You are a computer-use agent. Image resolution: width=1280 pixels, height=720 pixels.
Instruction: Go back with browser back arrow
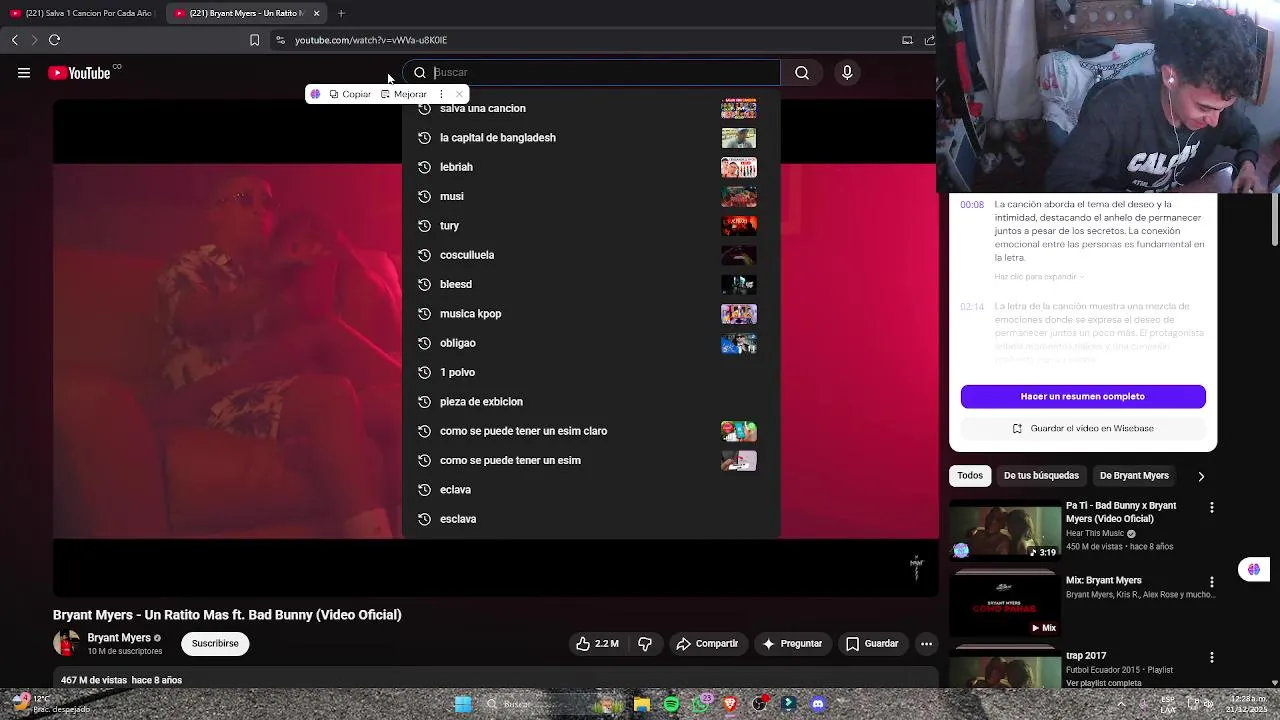14,40
